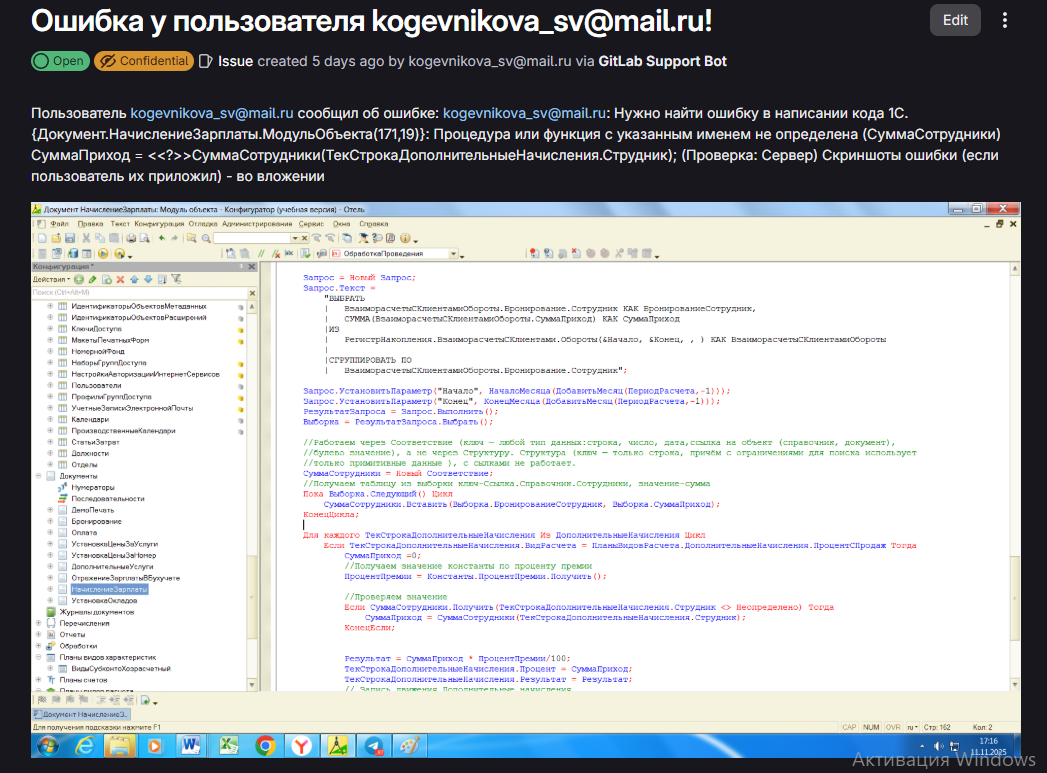The width and height of the screenshot is (1047, 773).
Task: Expand the Бронирование document node
Action: pyautogui.click(x=50, y=521)
